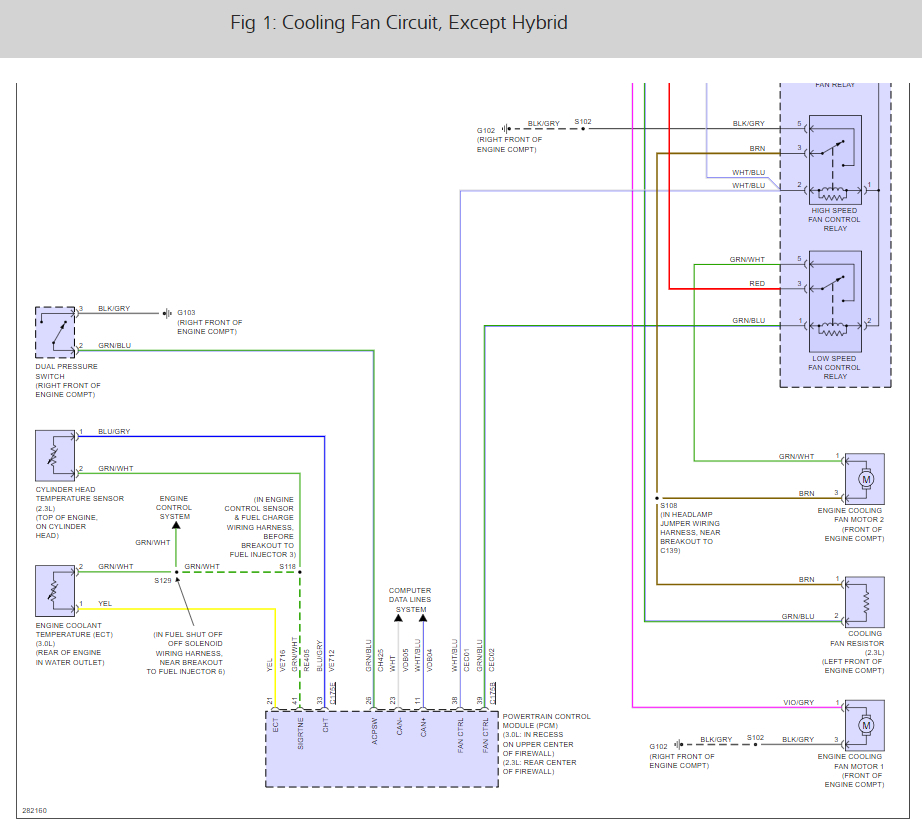Viewport: 922px width, 835px height.
Task: Click the Cooling Fan Resistor symbol
Action: 864,602
